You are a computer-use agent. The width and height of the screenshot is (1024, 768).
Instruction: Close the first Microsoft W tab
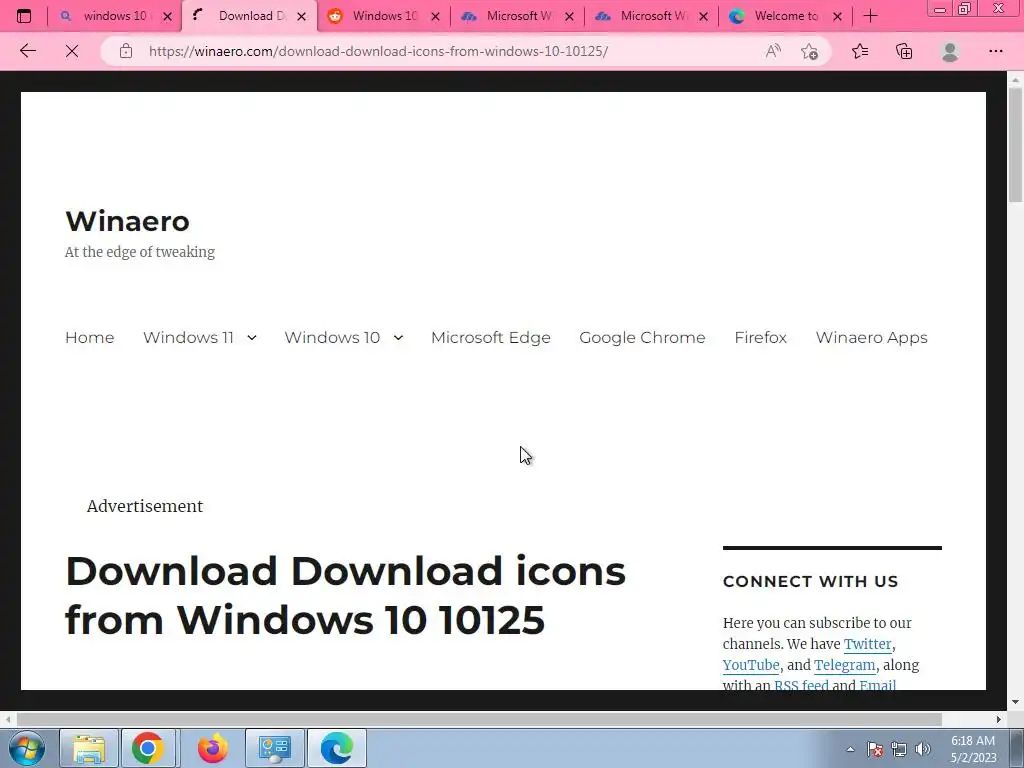click(569, 16)
